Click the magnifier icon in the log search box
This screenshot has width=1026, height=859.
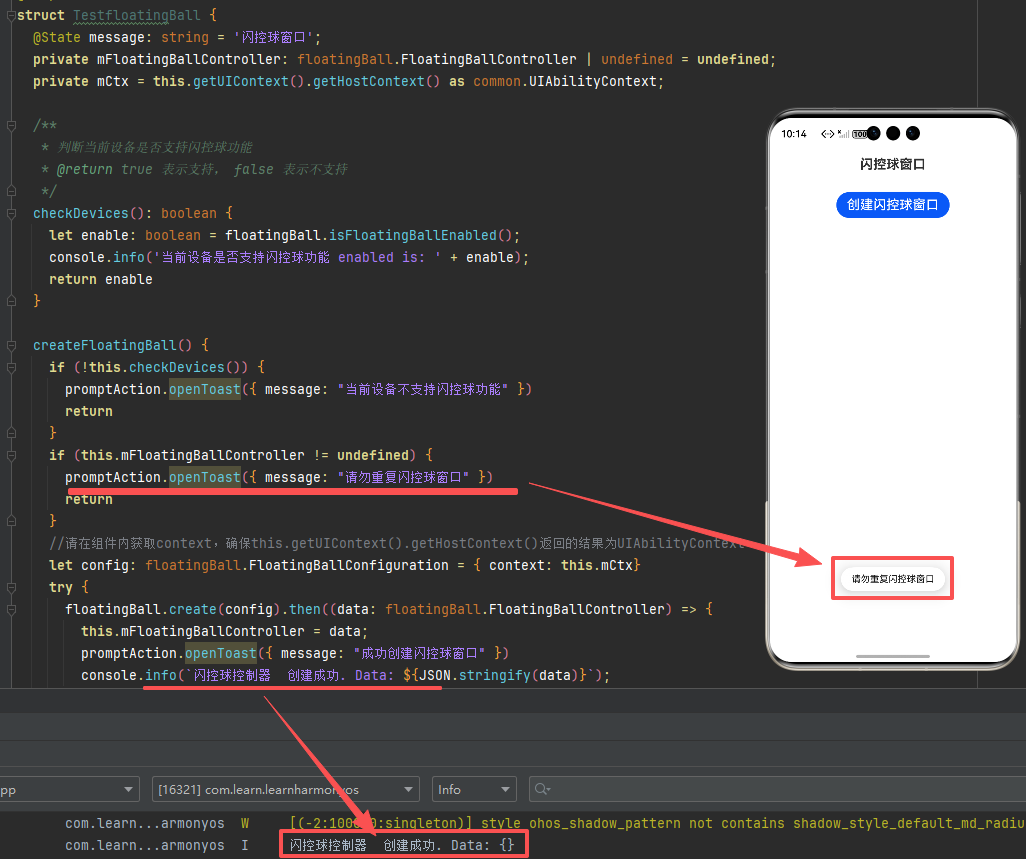pyautogui.click(x=542, y=789)
